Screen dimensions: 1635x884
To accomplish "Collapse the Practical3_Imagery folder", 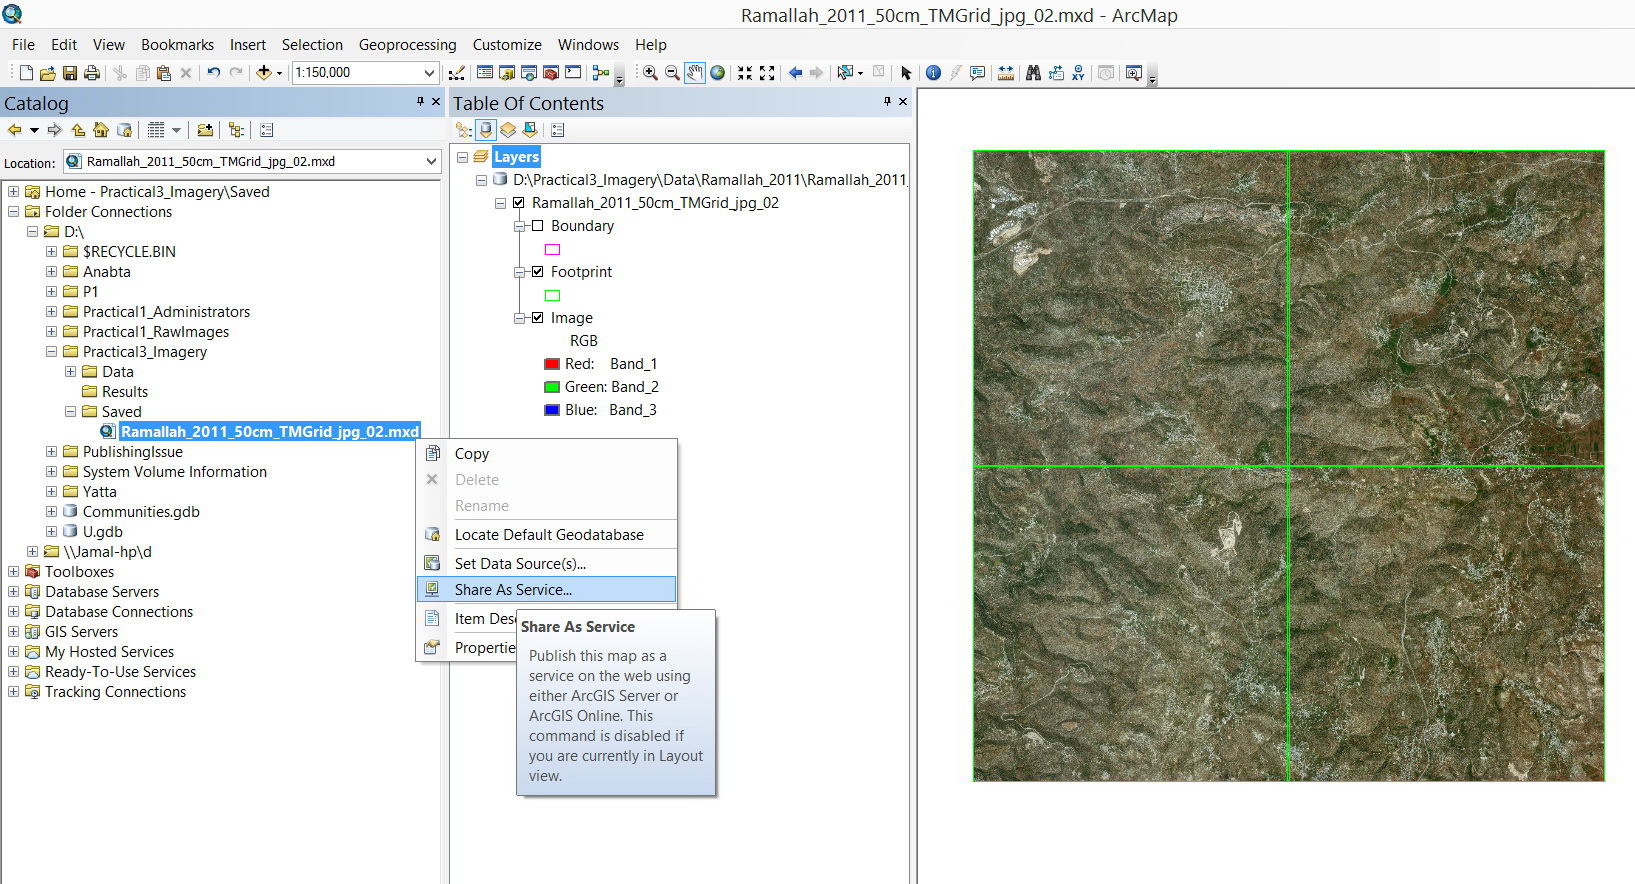I will click(51, 352).
